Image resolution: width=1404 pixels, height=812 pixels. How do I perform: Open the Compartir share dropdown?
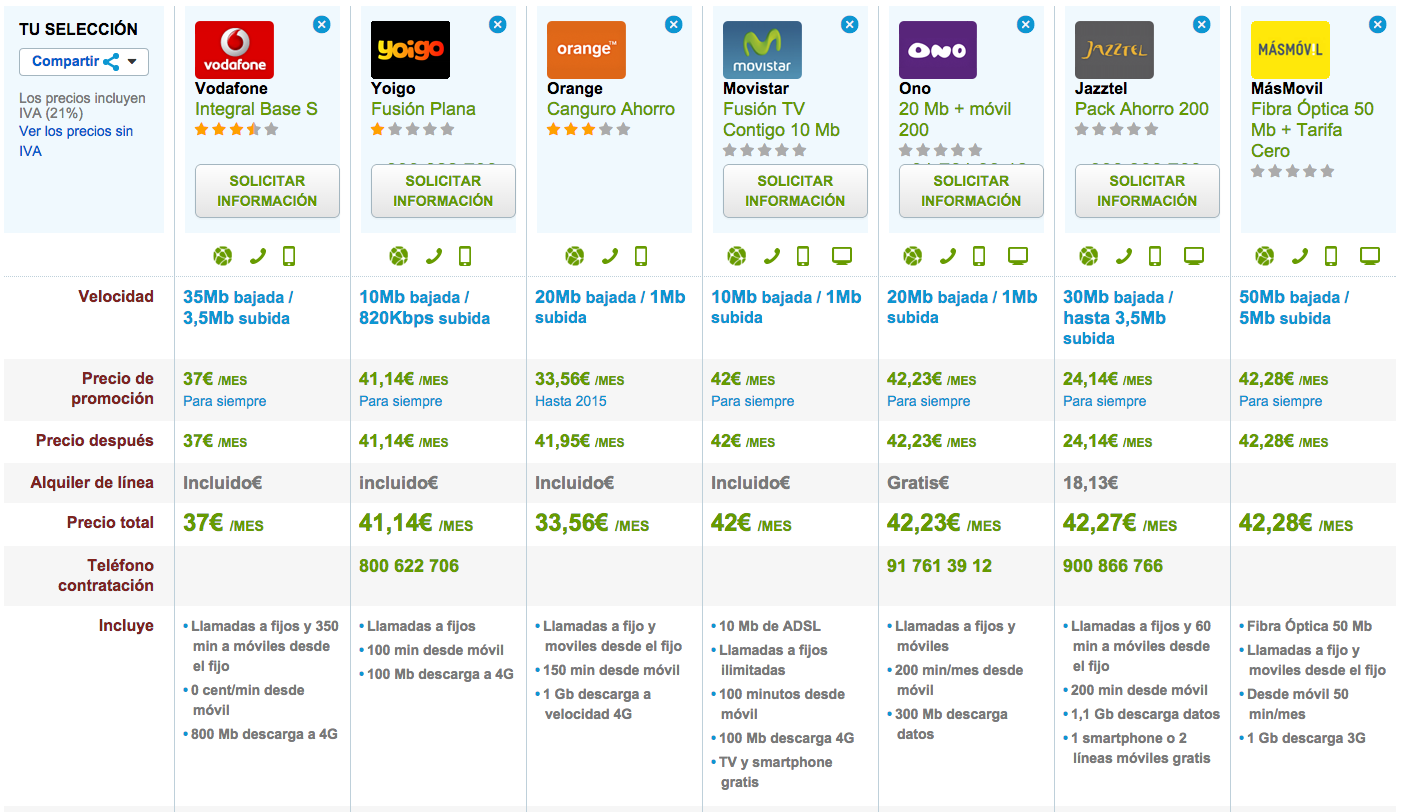84,62
